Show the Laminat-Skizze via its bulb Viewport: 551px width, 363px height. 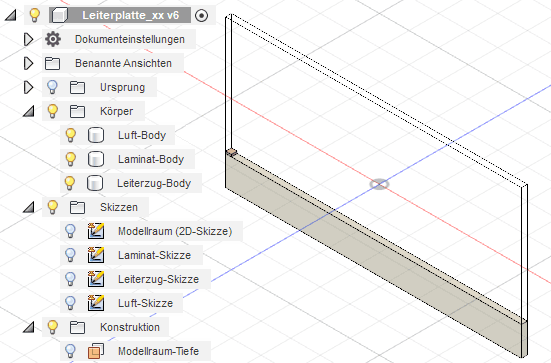pyautogui.click(x=71, y=255)
